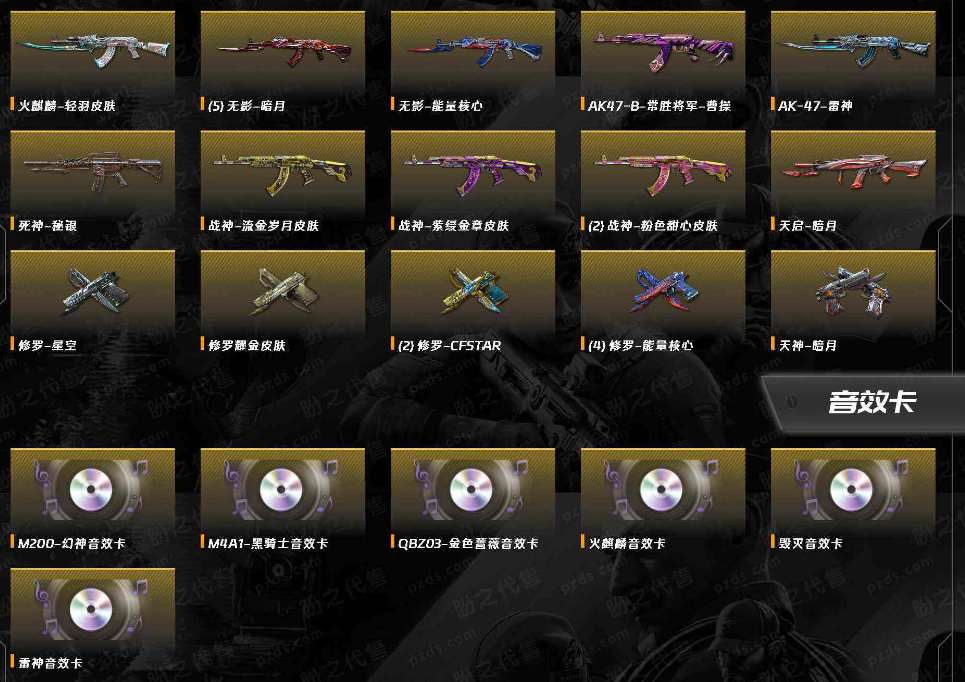Image resolution: width=965 pixels, height=682 pixels.
Task: Select the 火麒麟-轻羽皮肤 rifle icon
Action: tap(93, 52)
